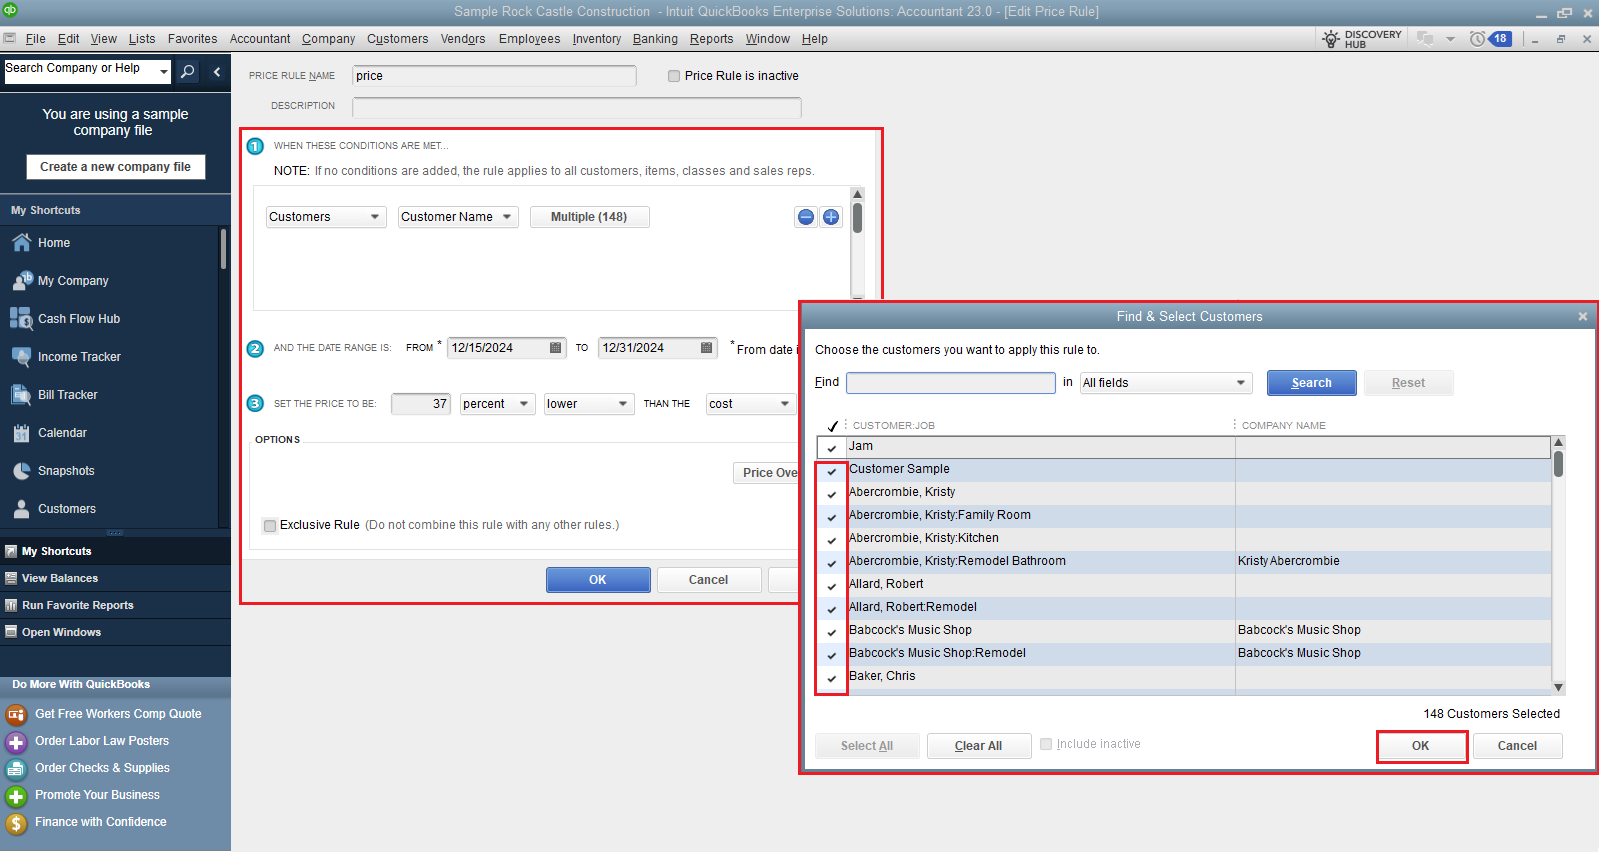Click the Price Rule Name field

coord(494,76)
